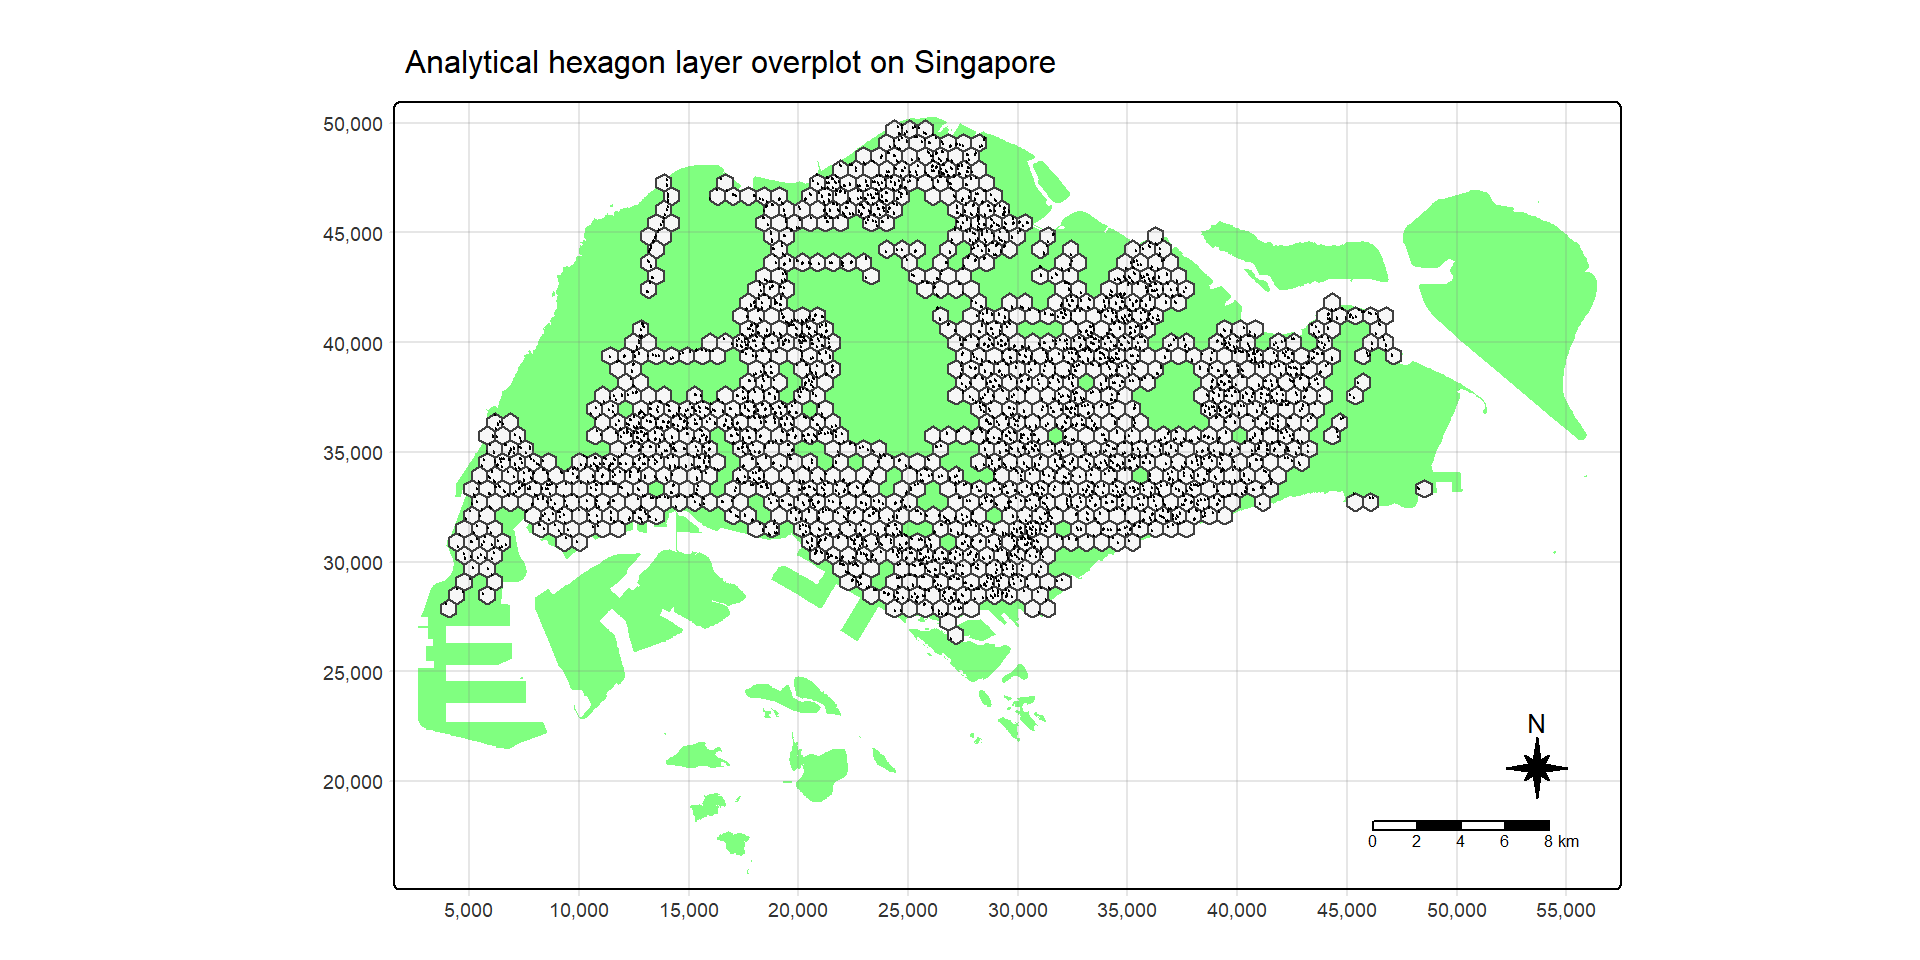Click the bottom hexagon of the northwest chain
The width and height of the screenshot is (1920, 960).
point(648,290)
